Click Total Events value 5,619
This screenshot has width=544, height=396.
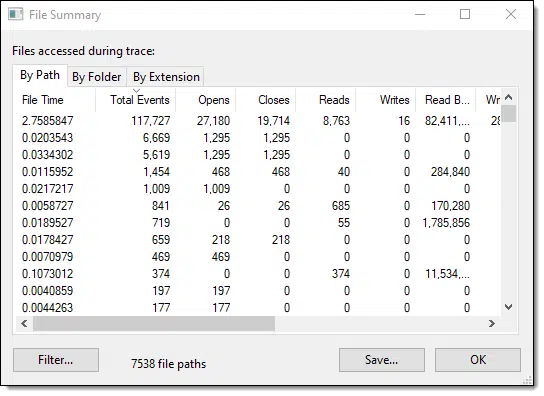tap(156, 155)
